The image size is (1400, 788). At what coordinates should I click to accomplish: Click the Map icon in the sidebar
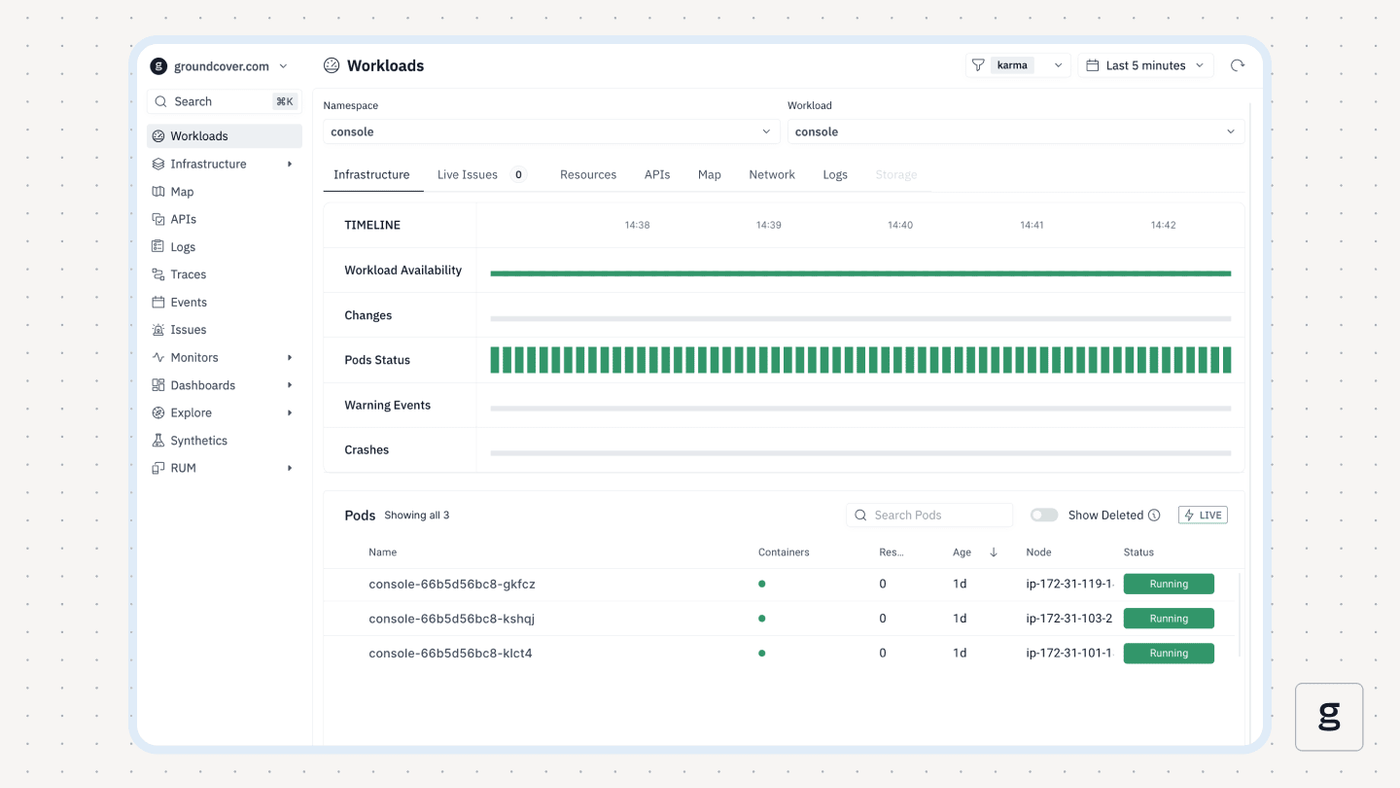(158, 192)
